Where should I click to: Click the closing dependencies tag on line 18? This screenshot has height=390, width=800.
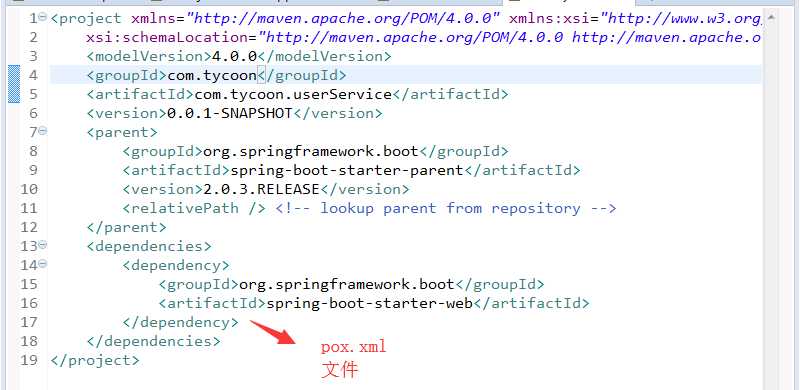click(154, 342)
